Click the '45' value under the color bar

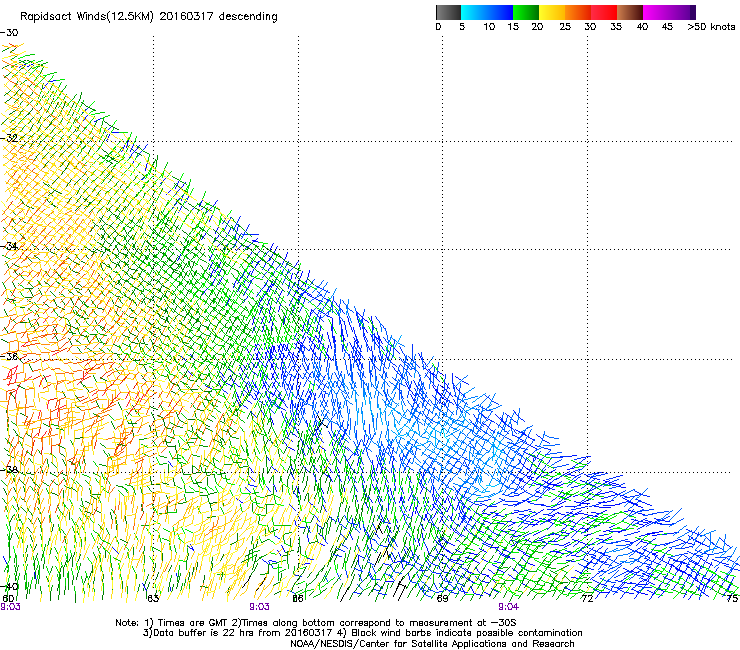pos(667,27)
